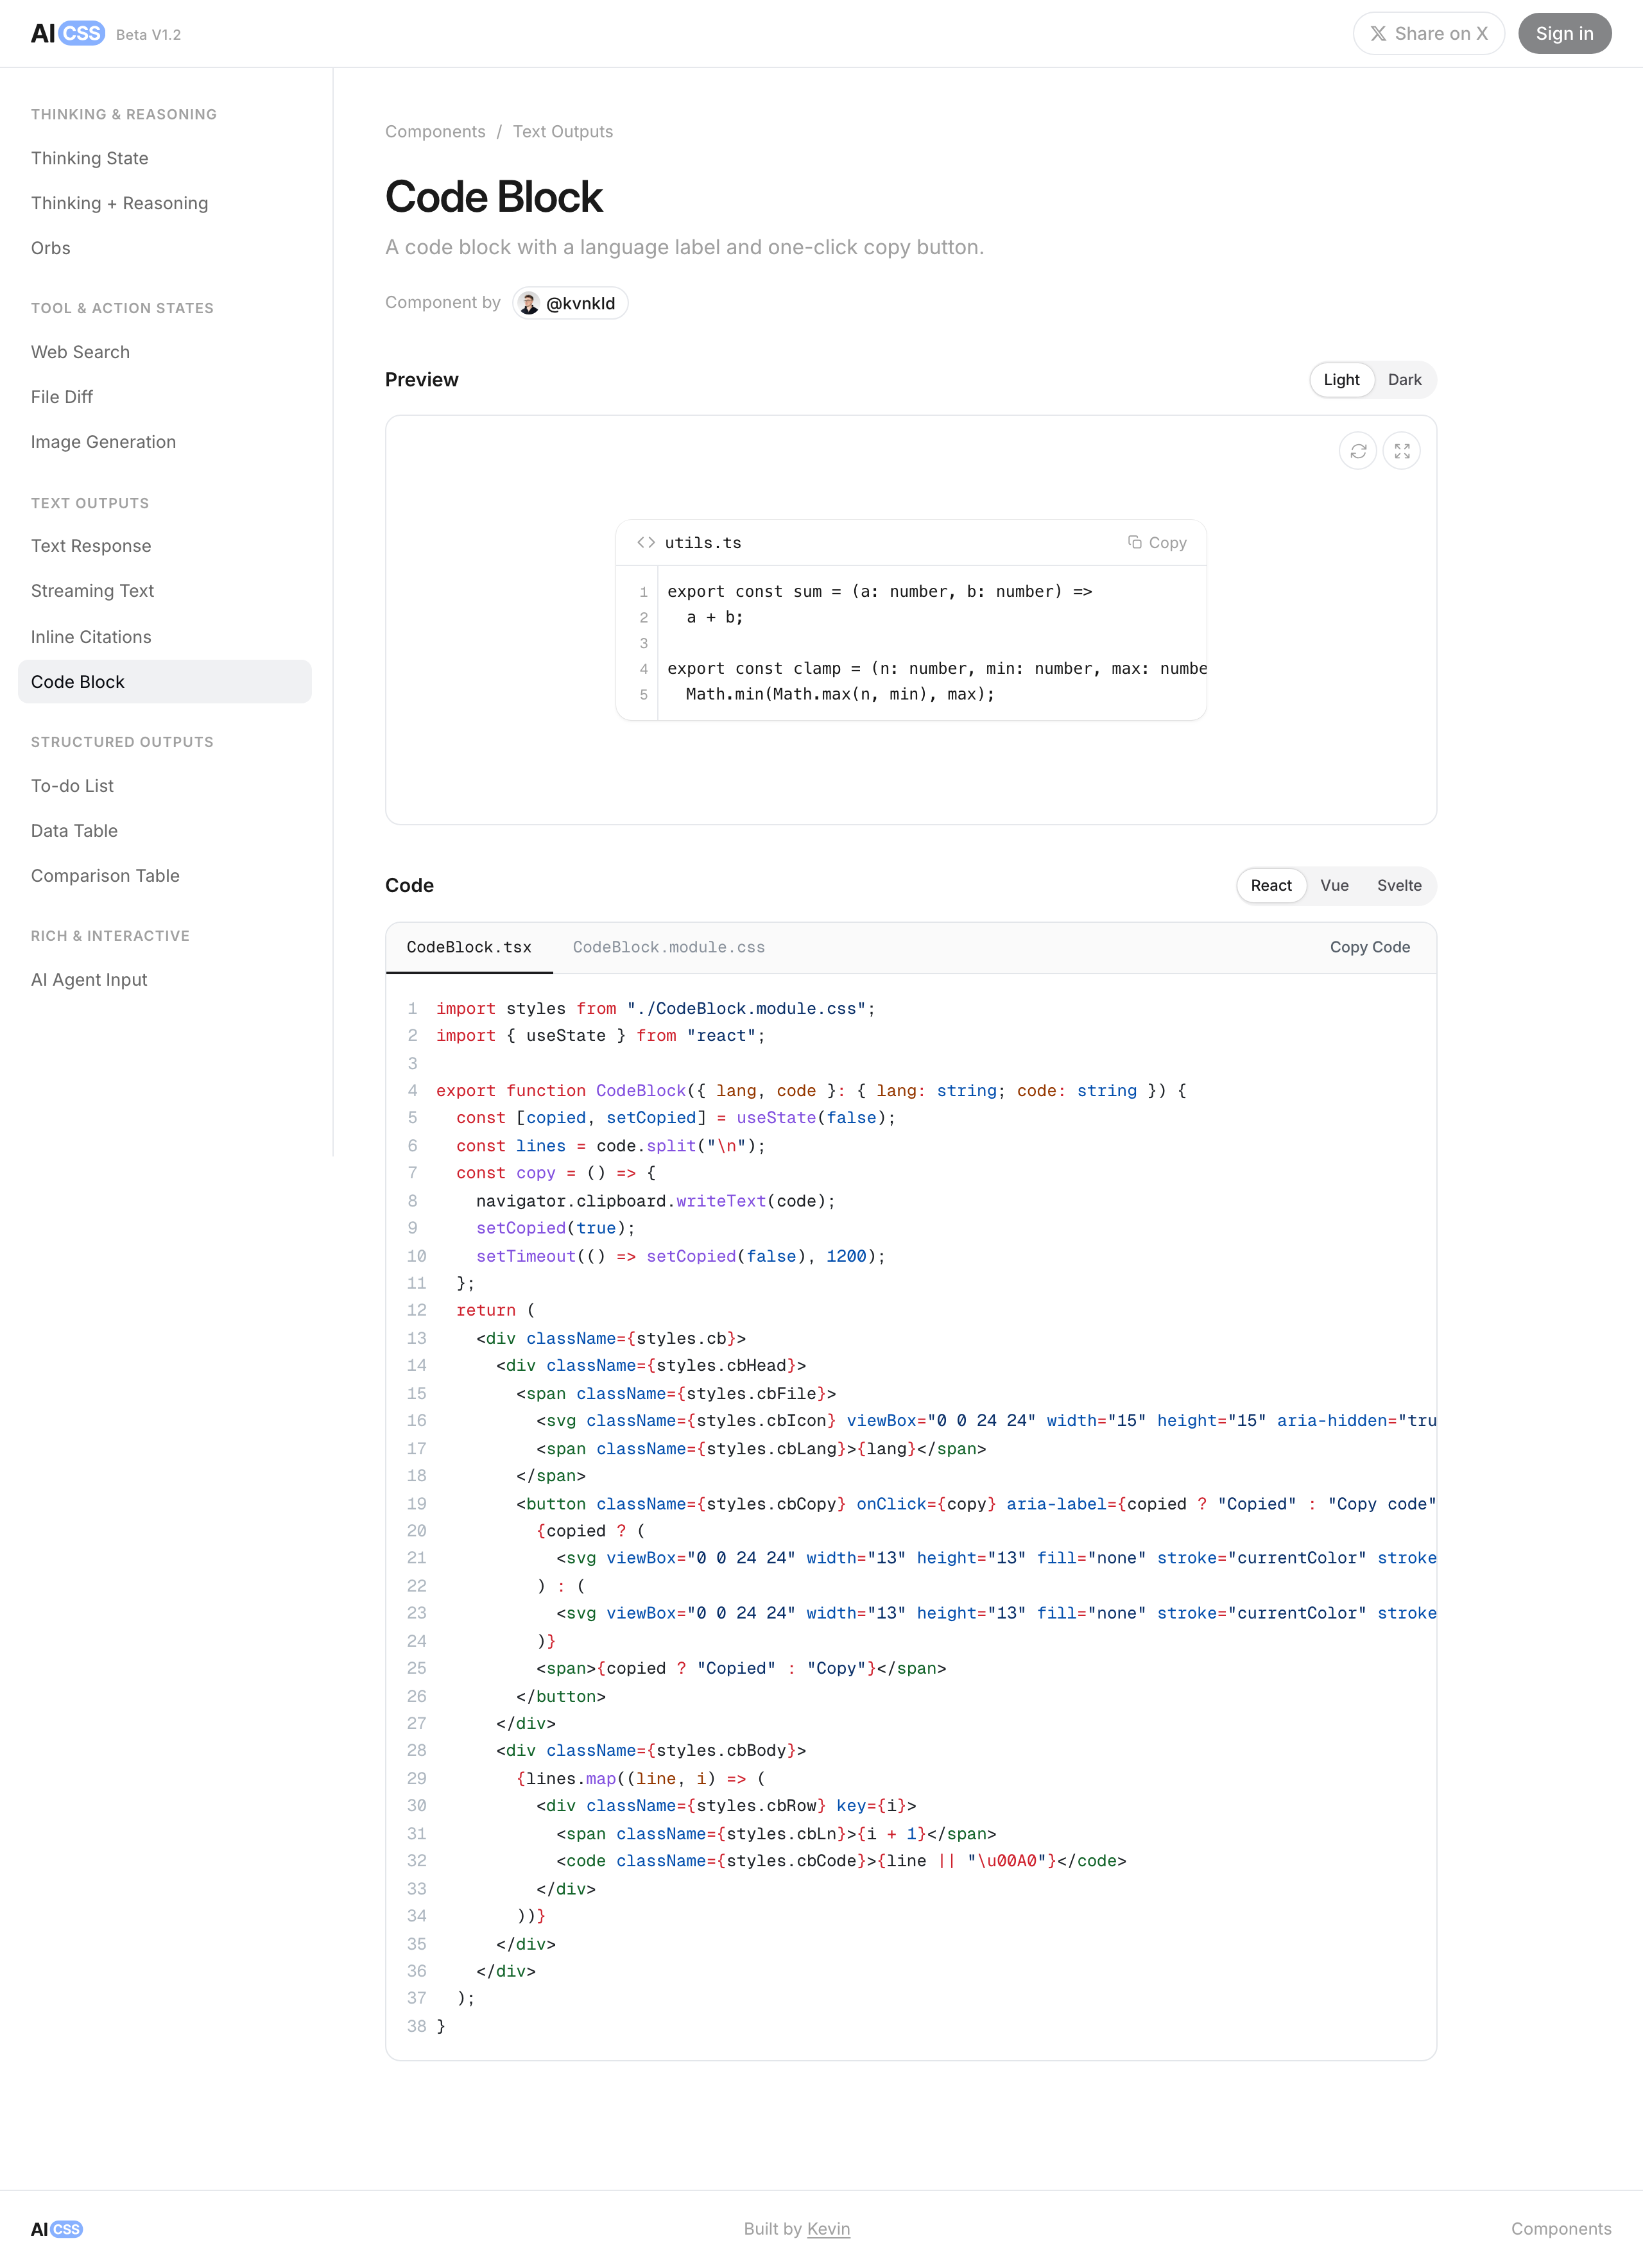Open Data Table in sidebar

[165, 831]
